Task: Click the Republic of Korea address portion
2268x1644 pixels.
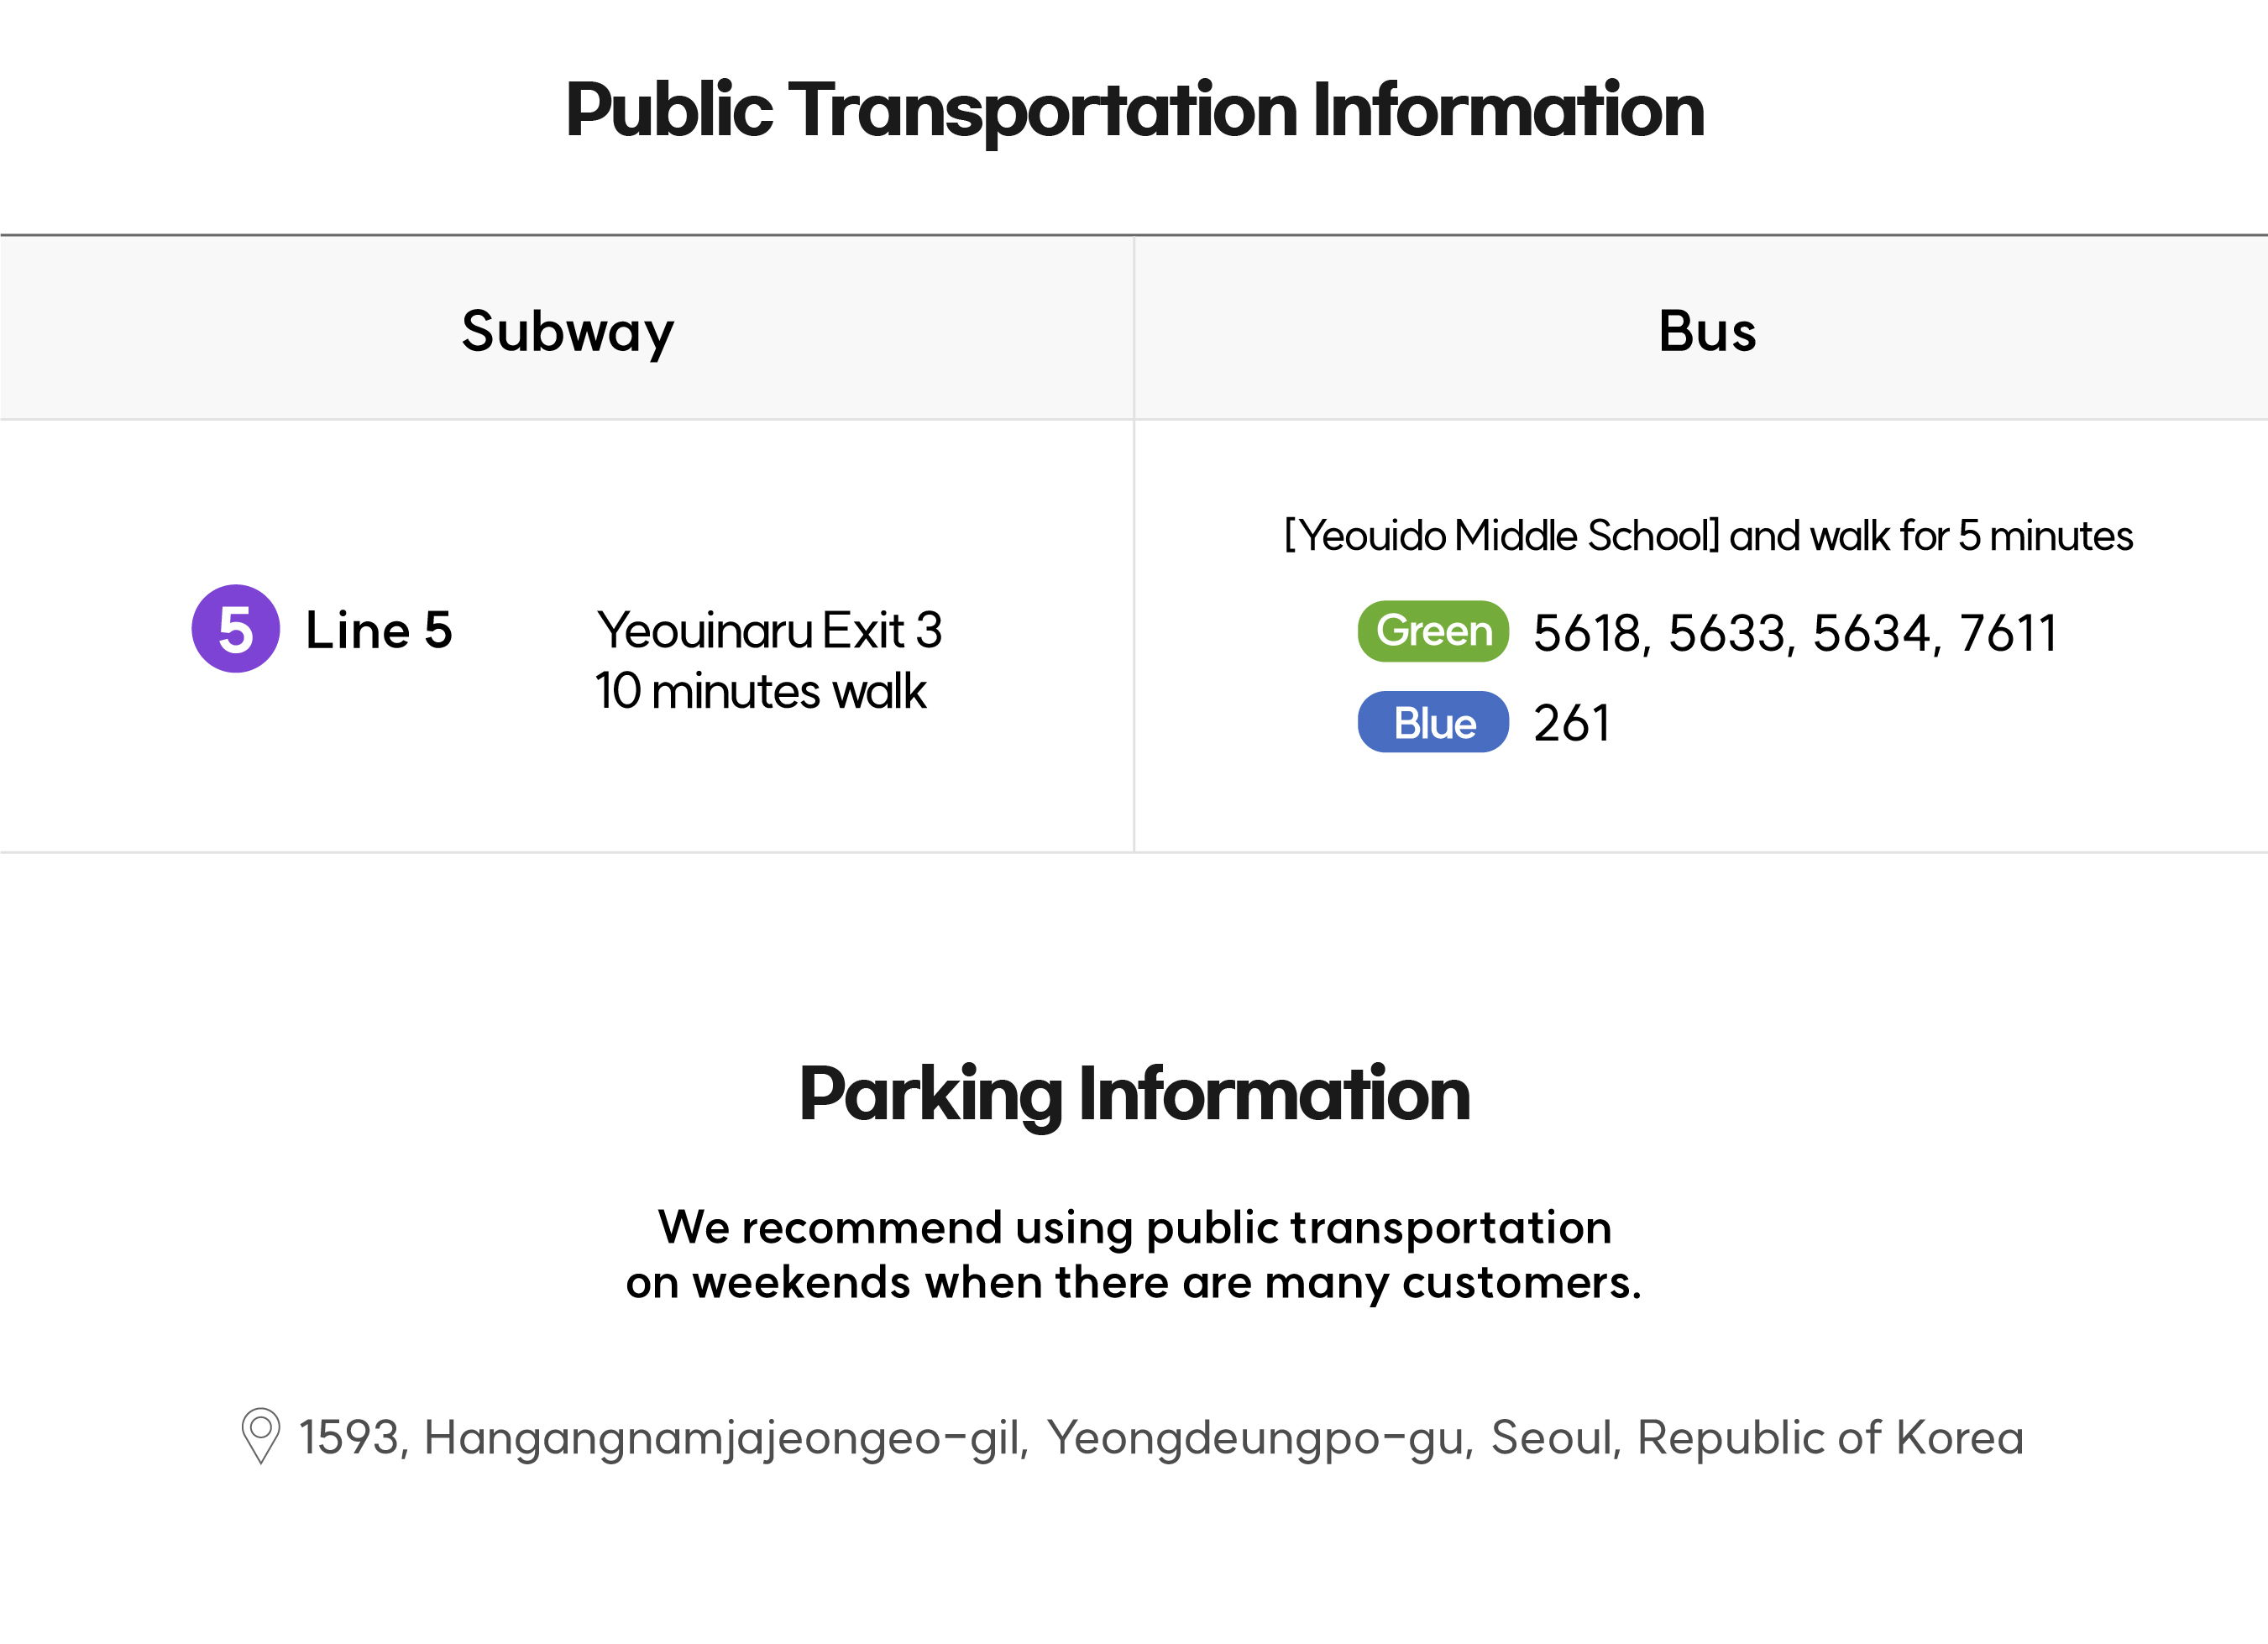Action: [1830, 1437]
